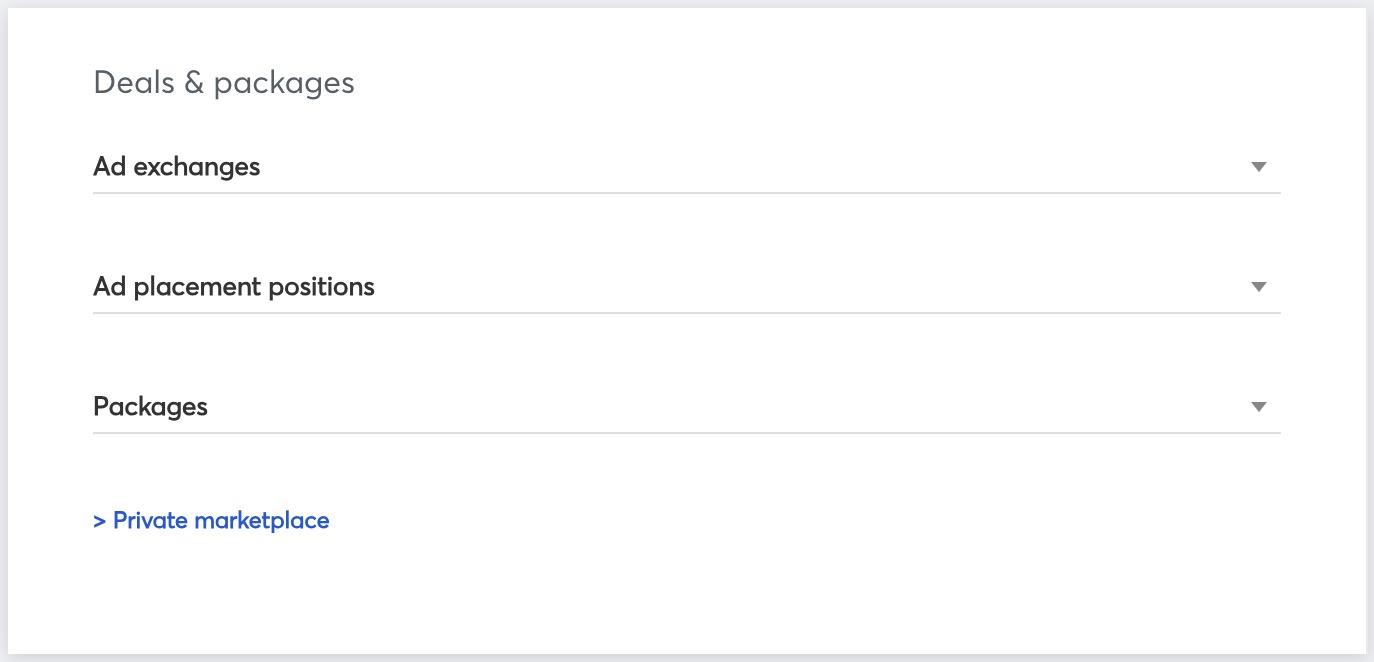Reveal the Private marketplace deal settings

(211, 521)
